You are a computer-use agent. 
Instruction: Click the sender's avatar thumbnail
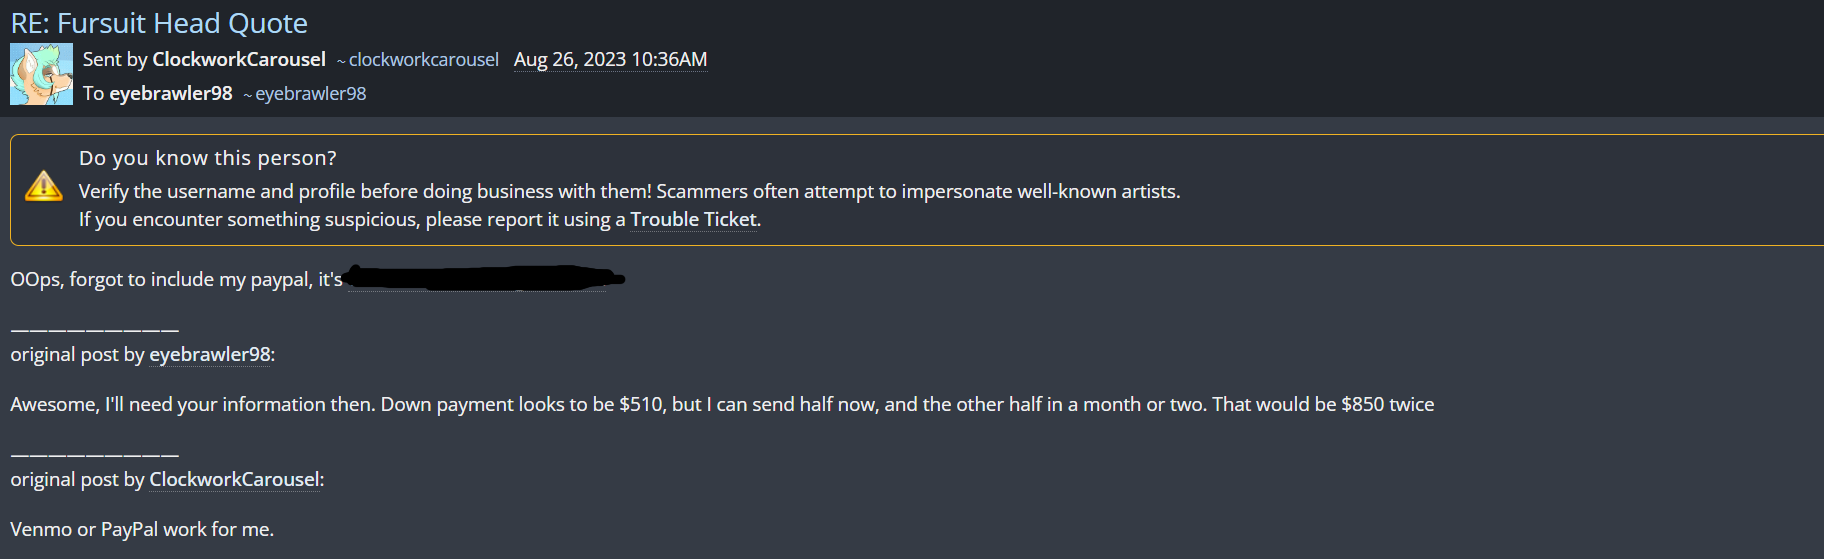(41, 74)
